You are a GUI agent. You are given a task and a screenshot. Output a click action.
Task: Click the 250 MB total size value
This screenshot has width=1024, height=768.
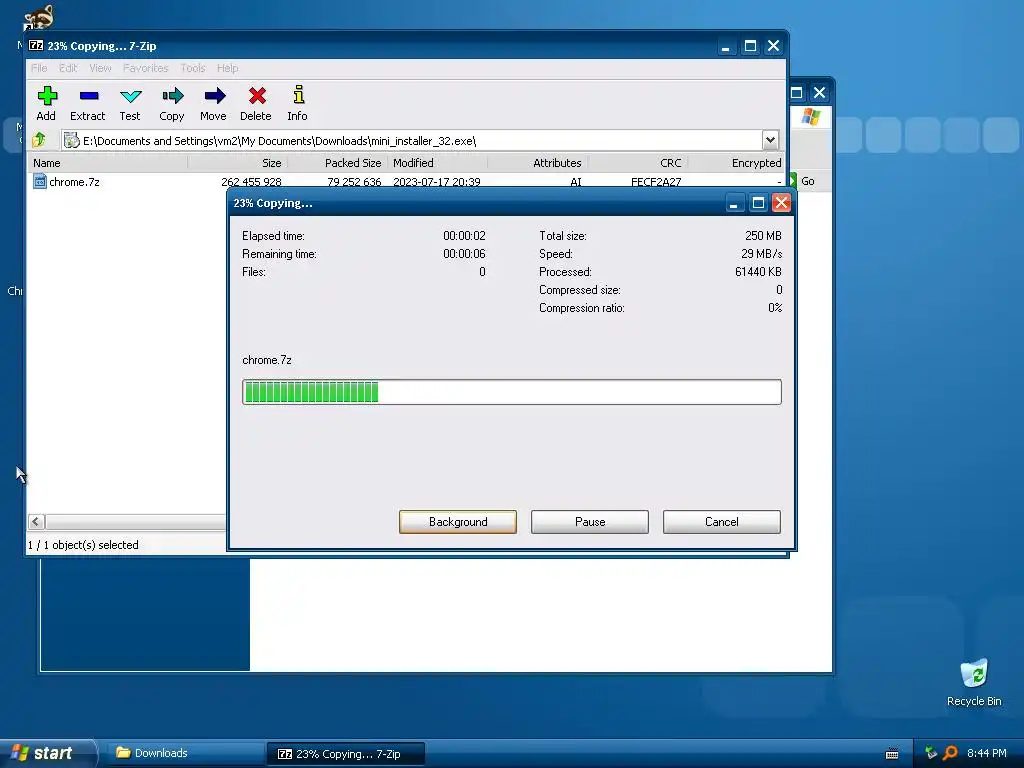[763, 236]
